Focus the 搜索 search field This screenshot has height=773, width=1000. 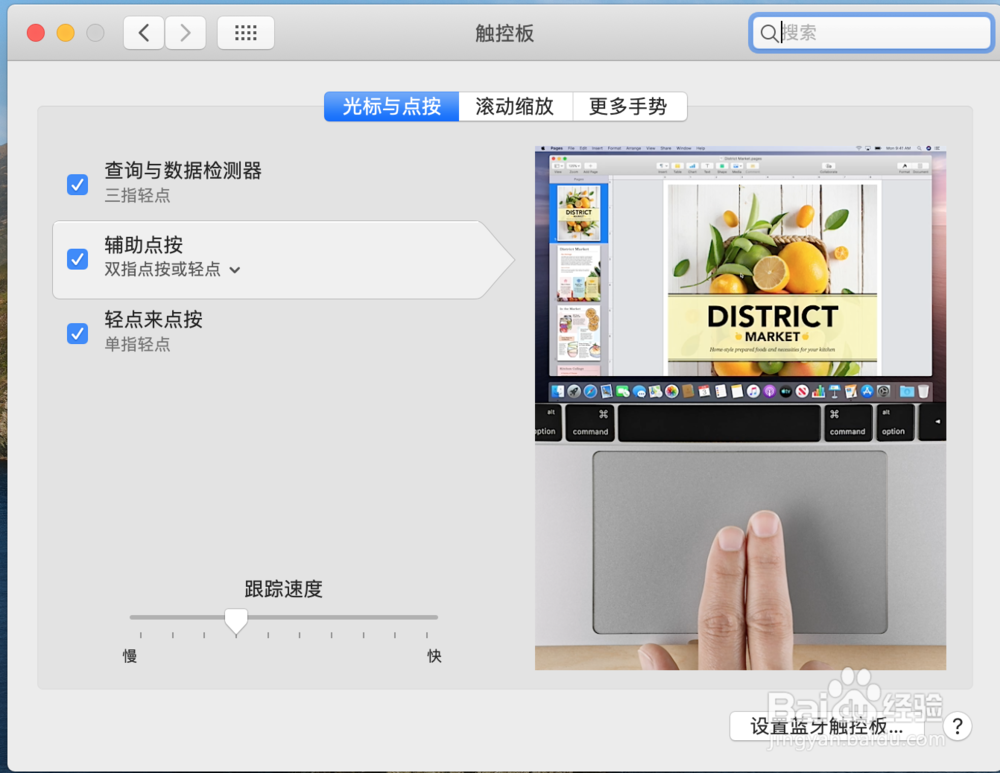tap(871, 33)
